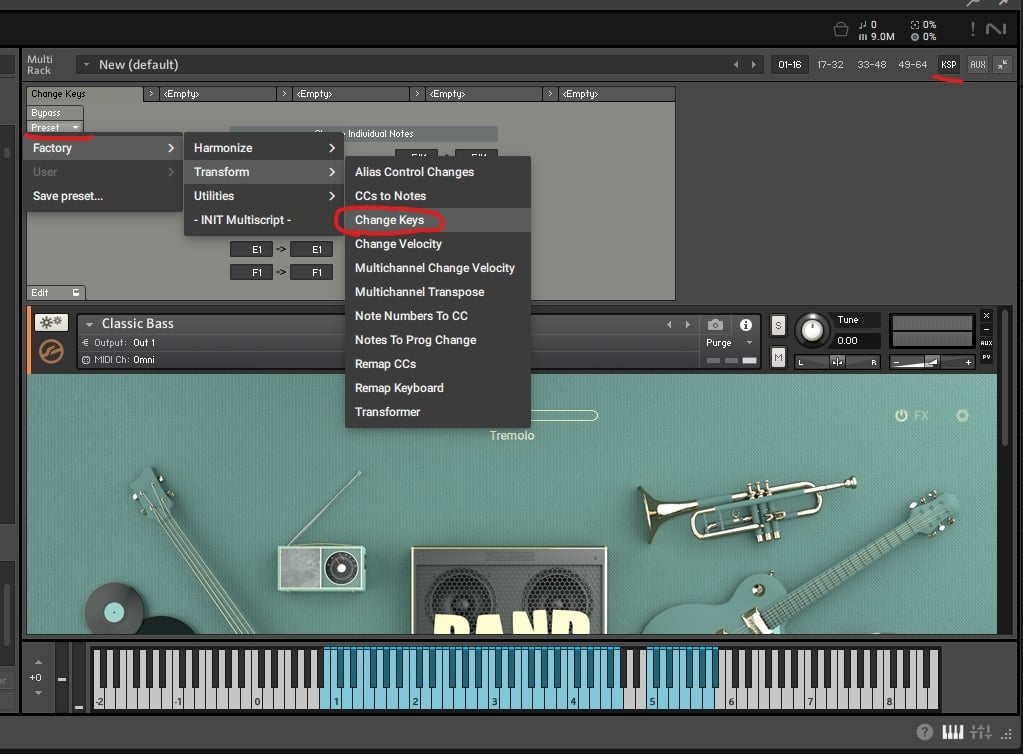
Task: Show instrument pages 01-16
Action: [789, 65]
